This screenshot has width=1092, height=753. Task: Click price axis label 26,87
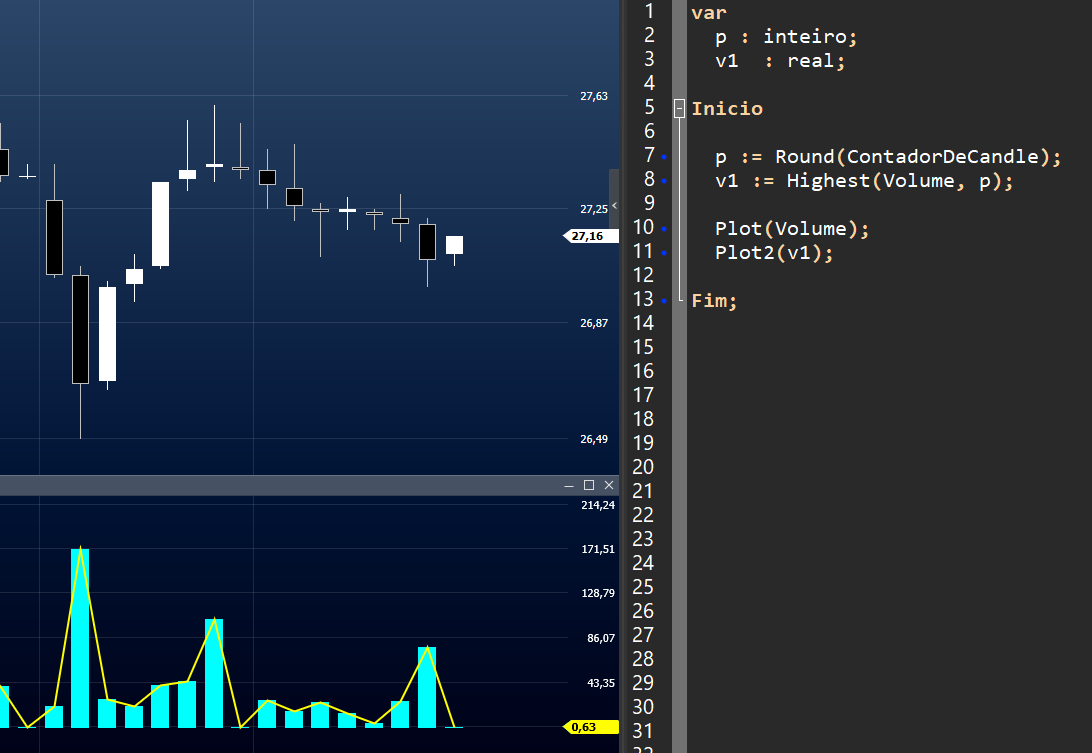pos(594,323)
